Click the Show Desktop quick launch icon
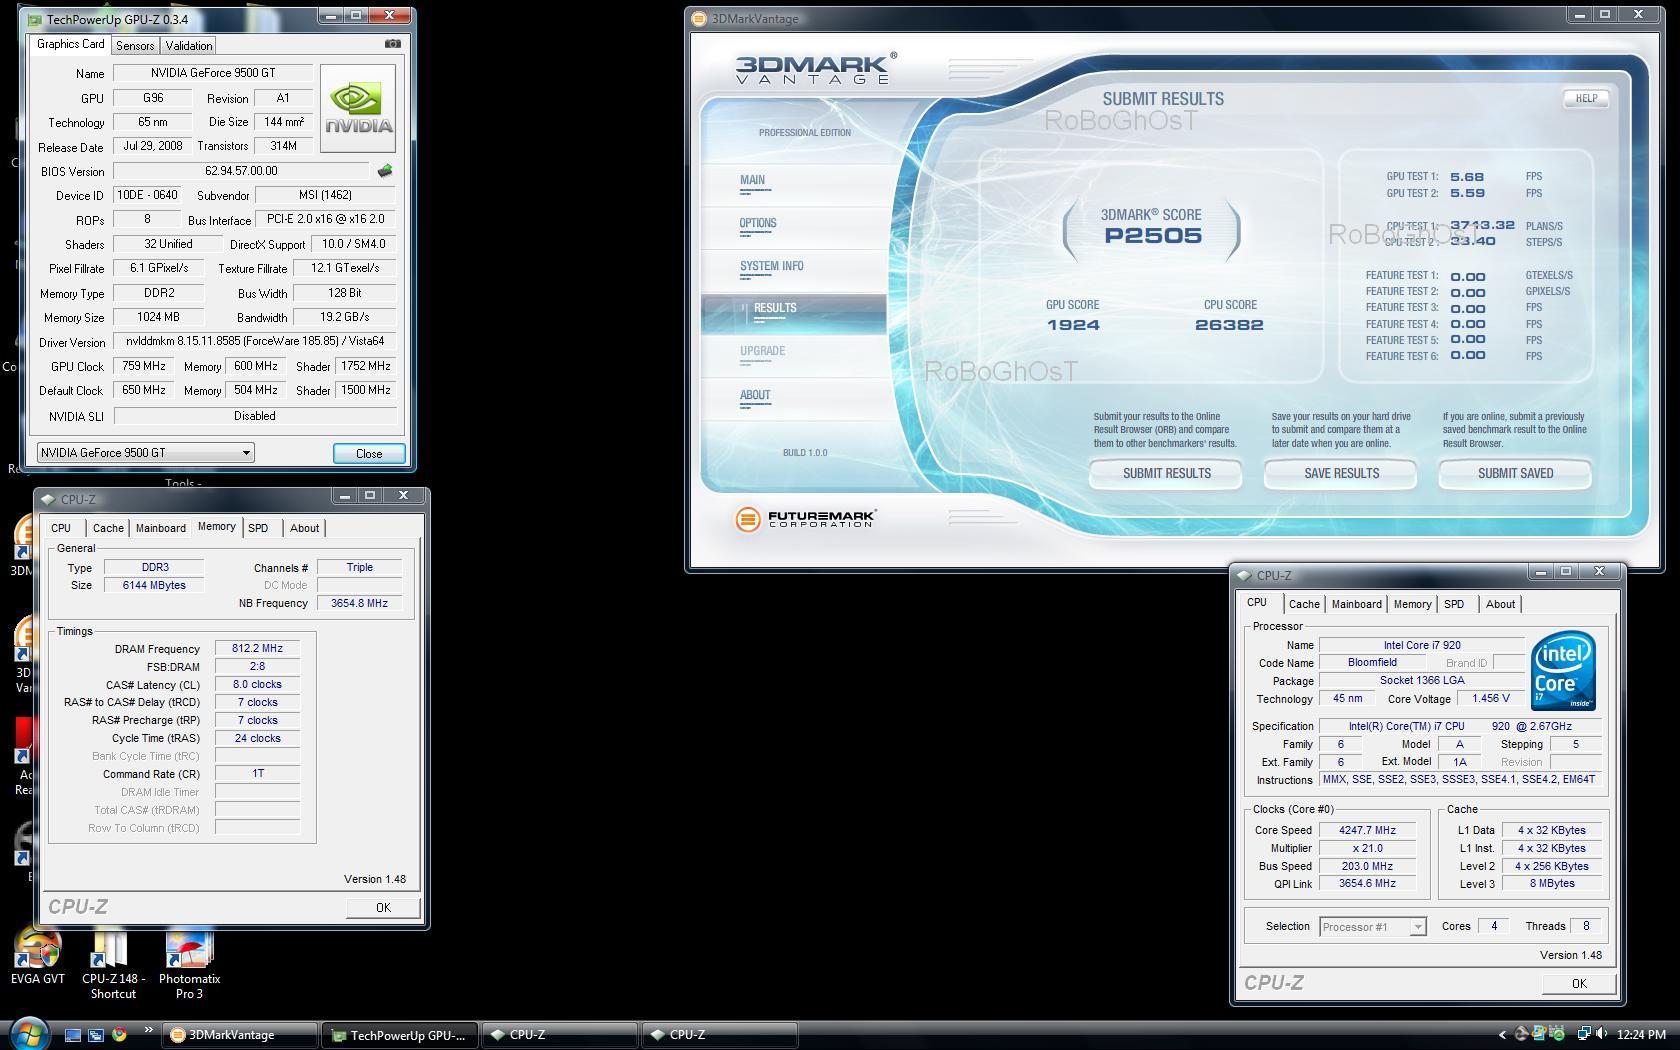 click(x=73, y=1035)
